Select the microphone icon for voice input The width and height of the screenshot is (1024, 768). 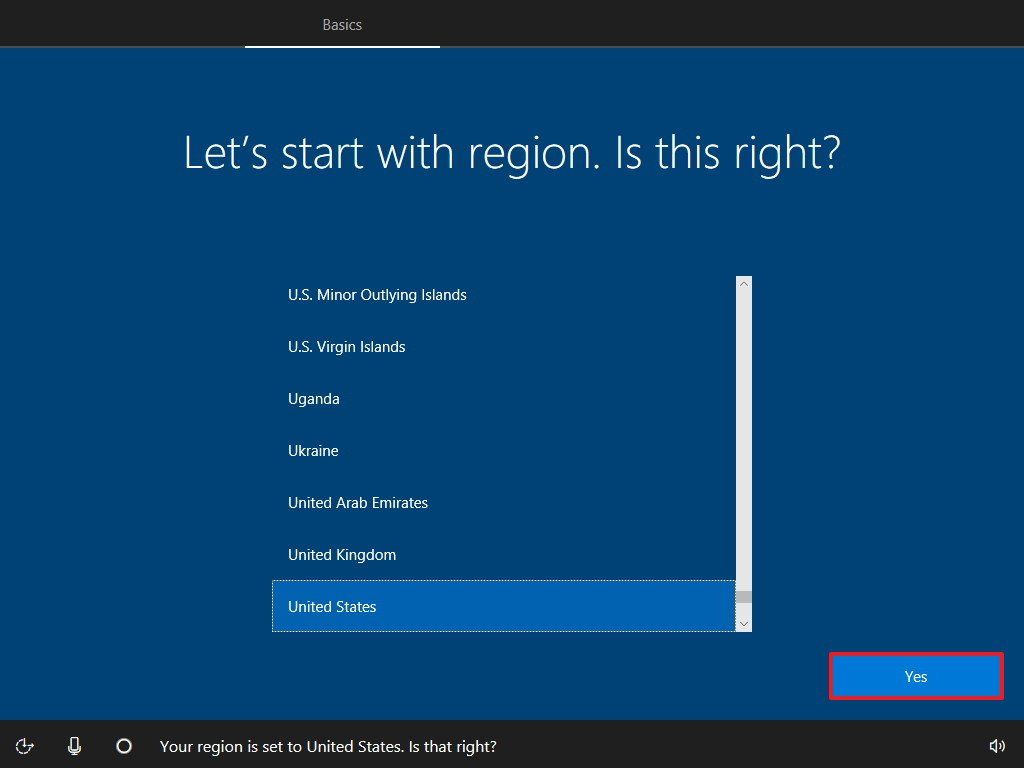(74, 746)
